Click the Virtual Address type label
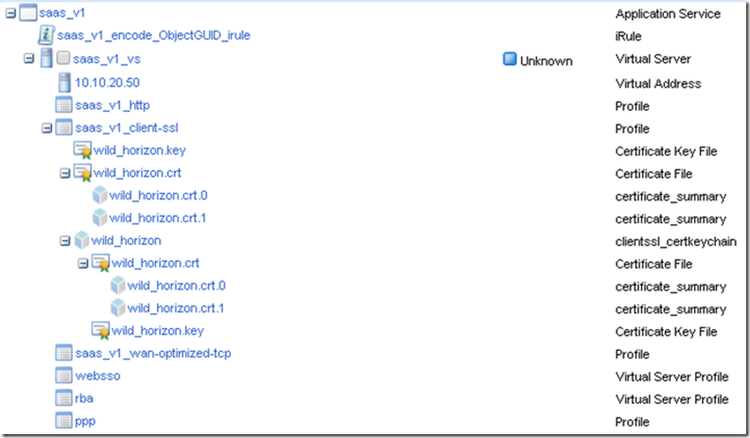The width and height of the screenshot is (750, 438). pos(658,84)
